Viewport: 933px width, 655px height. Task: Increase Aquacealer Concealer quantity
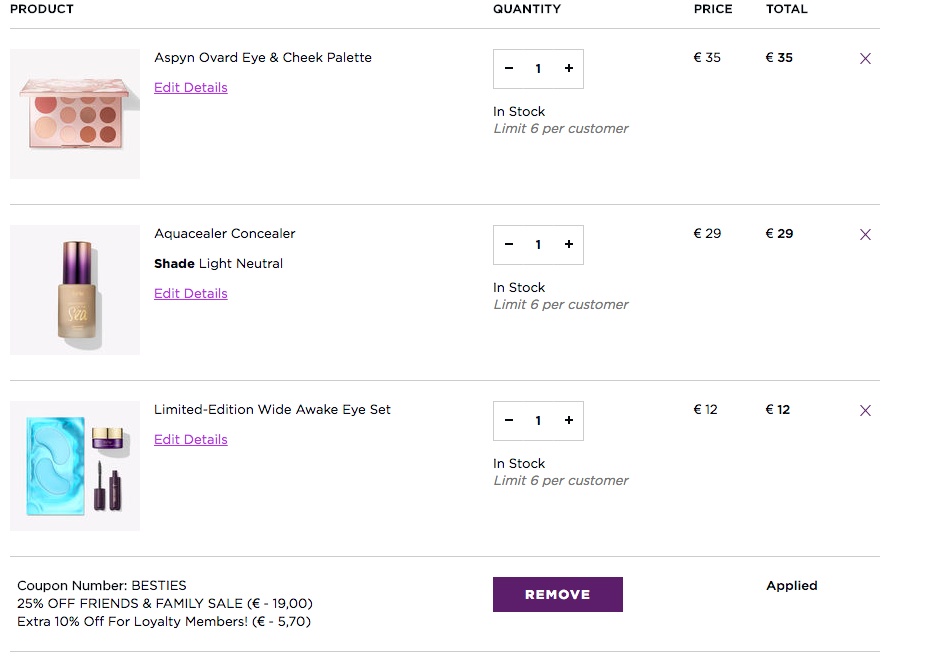pyautogui.click(x=569, y=245)
